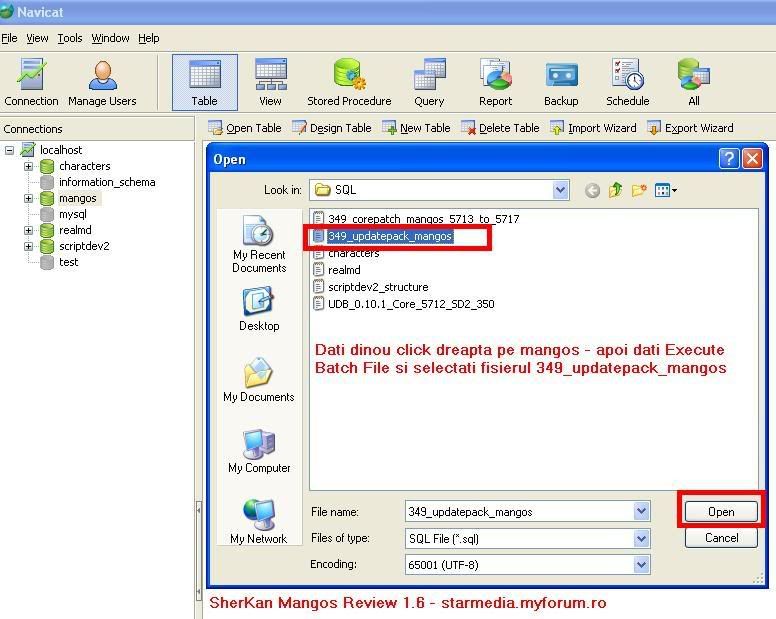
Task: Select the Schedule icon
Action: click(x=627, y=82)
